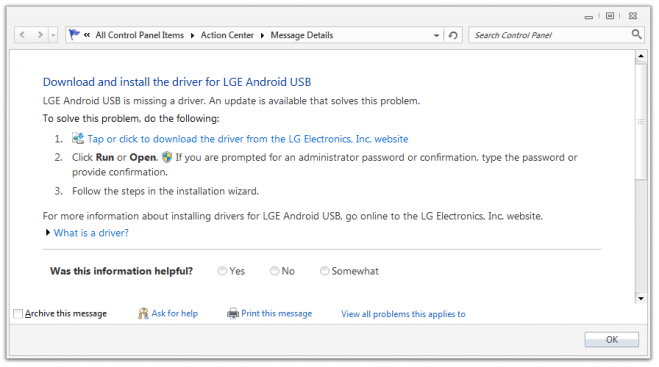Expand What is a driver? triangle
Viewport: 659px width, 367px height.
48,232
